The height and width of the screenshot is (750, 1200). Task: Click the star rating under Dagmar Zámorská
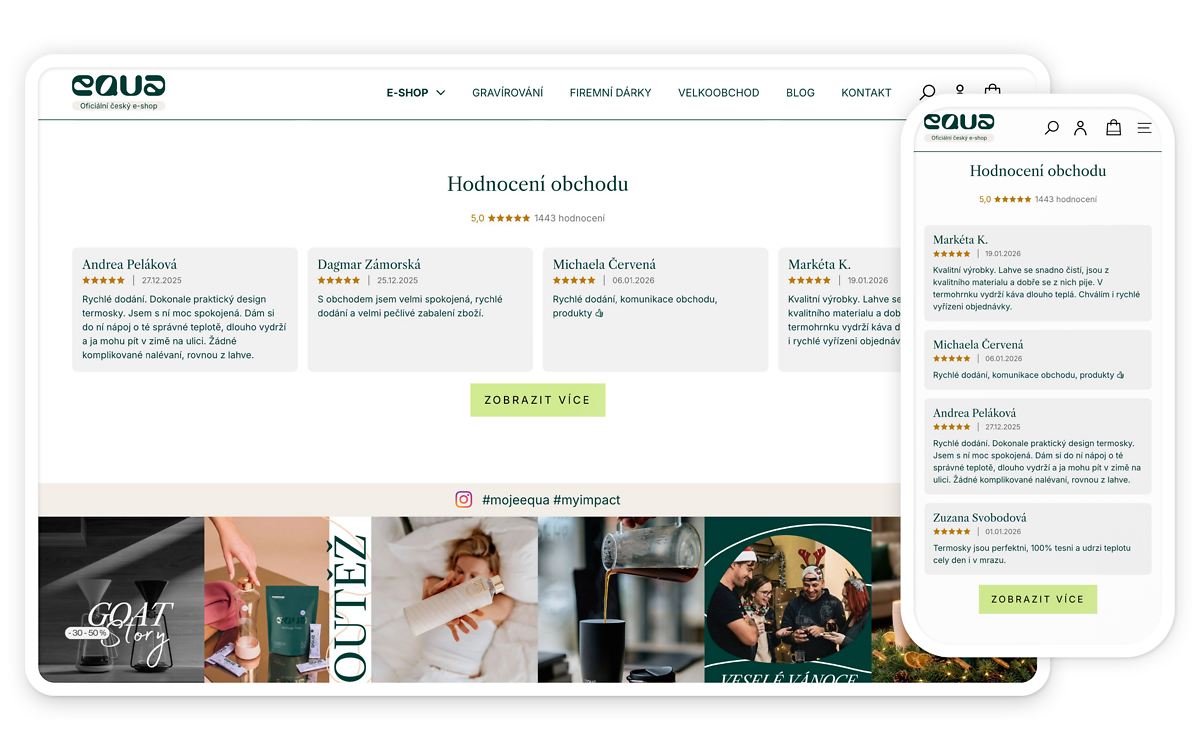point(339,281)
